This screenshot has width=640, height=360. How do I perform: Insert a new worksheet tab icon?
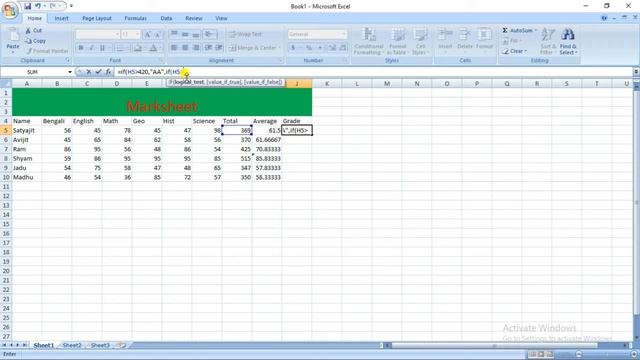121,345
